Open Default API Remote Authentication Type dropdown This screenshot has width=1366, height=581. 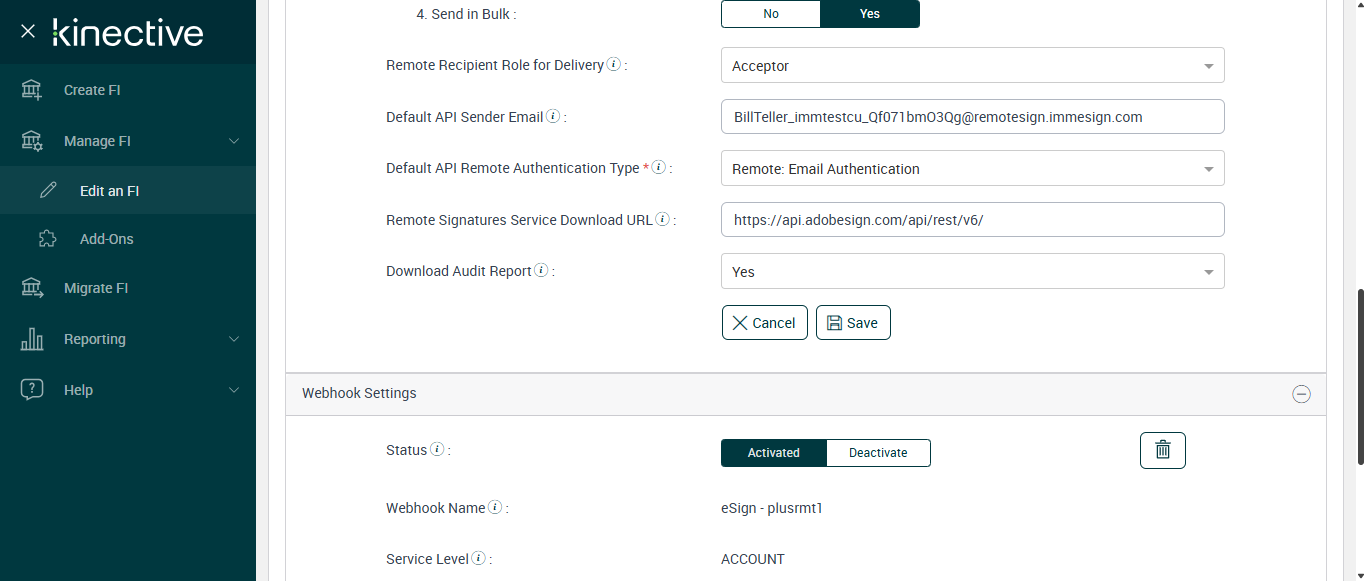click(x=972, y=169)
